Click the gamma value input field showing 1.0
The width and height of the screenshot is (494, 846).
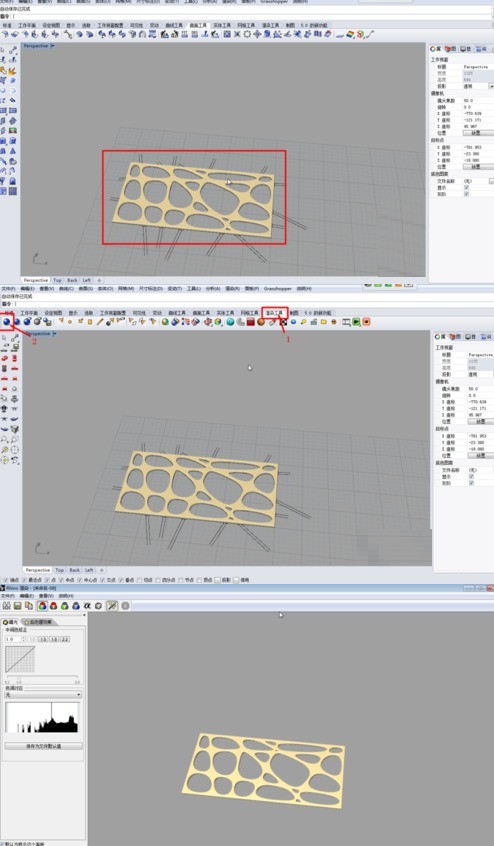pos(13,639)
